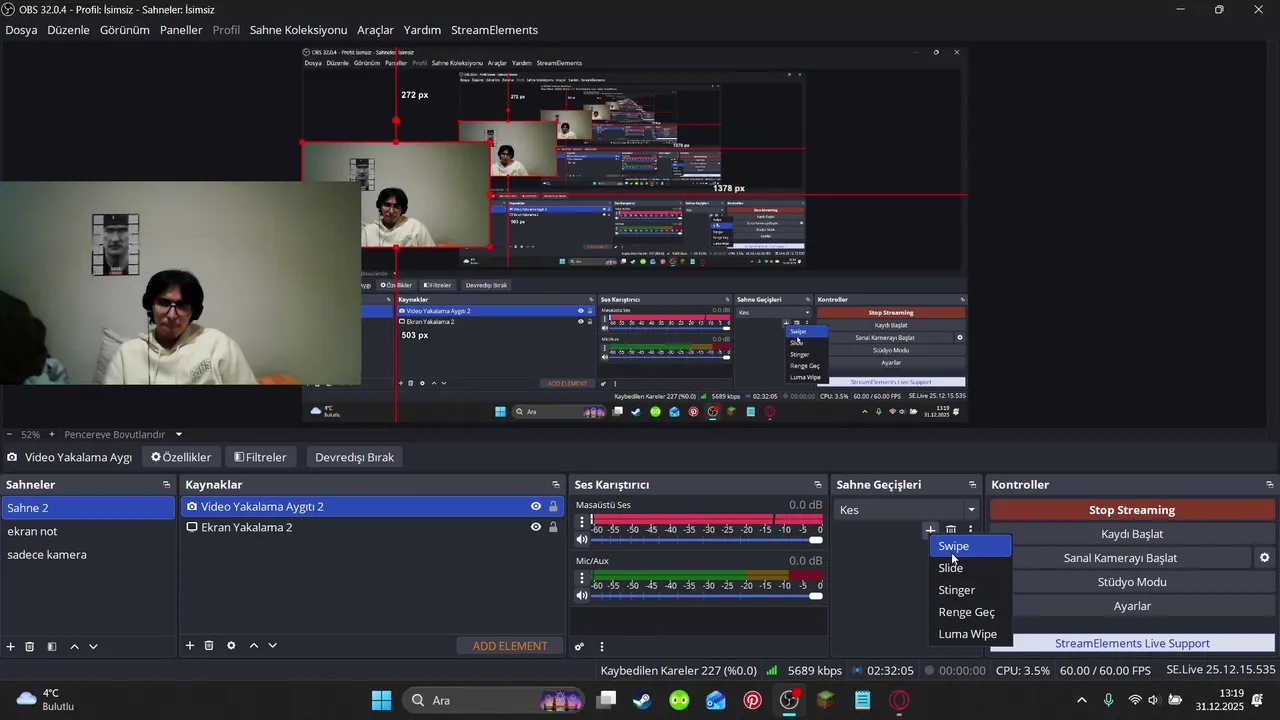
Task: Choose Luma Wipe transition from popup
Action: 970,634
